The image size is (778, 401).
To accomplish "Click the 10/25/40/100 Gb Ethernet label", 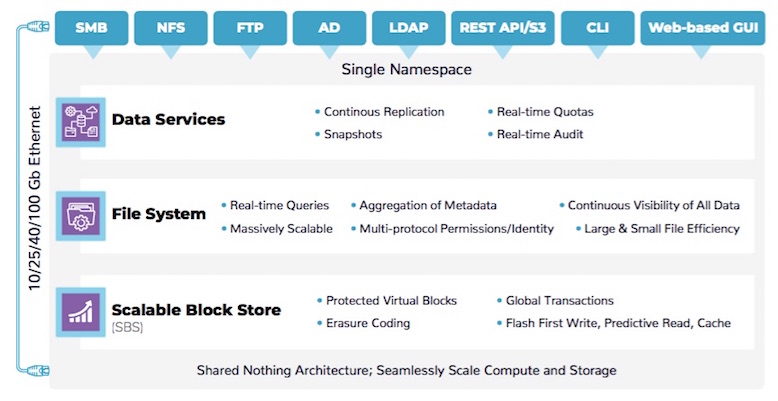I will (34, 198).
